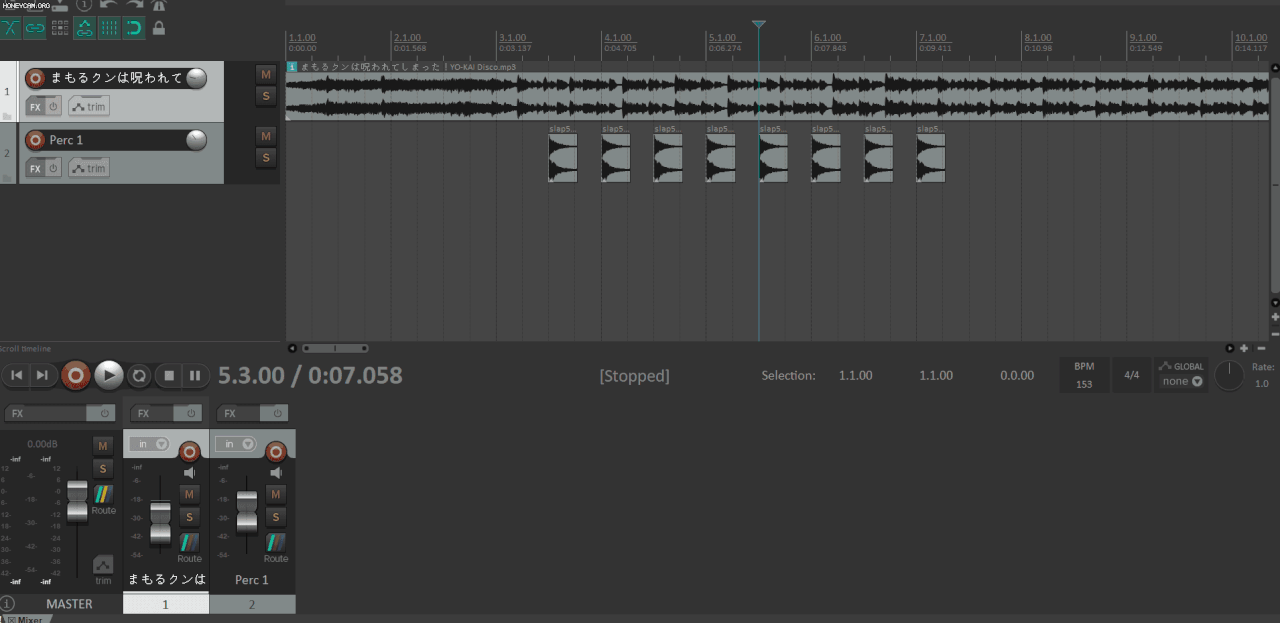This screenshot has height=623, width=1280.
Task: Switch to the Mixer docker tab
Action: pyautogui.click(x=27, y=619)
